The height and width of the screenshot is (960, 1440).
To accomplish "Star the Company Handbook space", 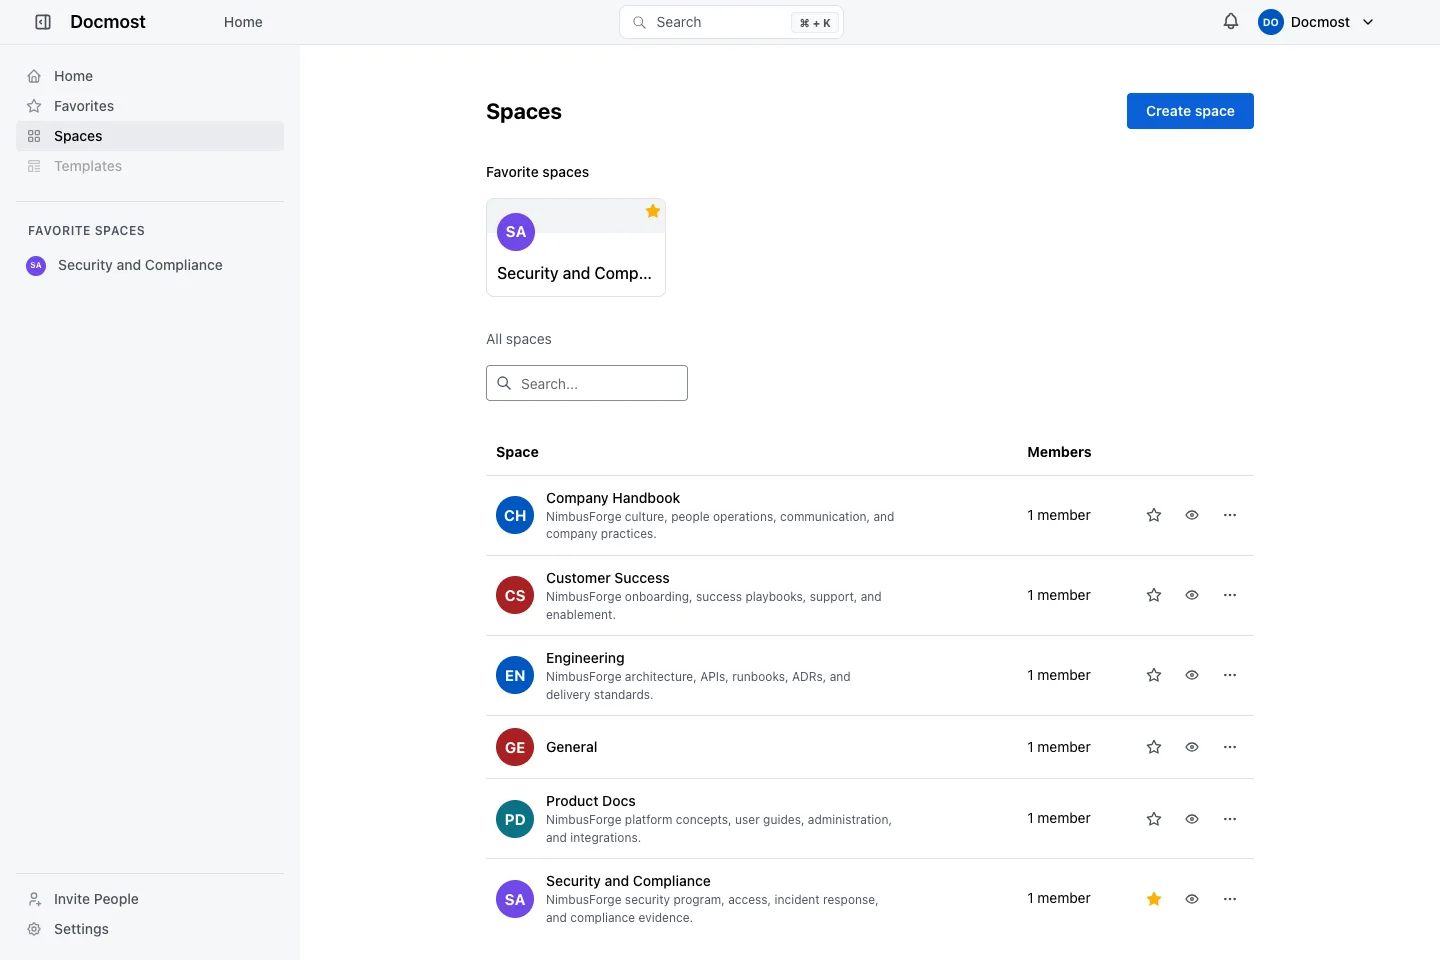I will (1154, 515).
